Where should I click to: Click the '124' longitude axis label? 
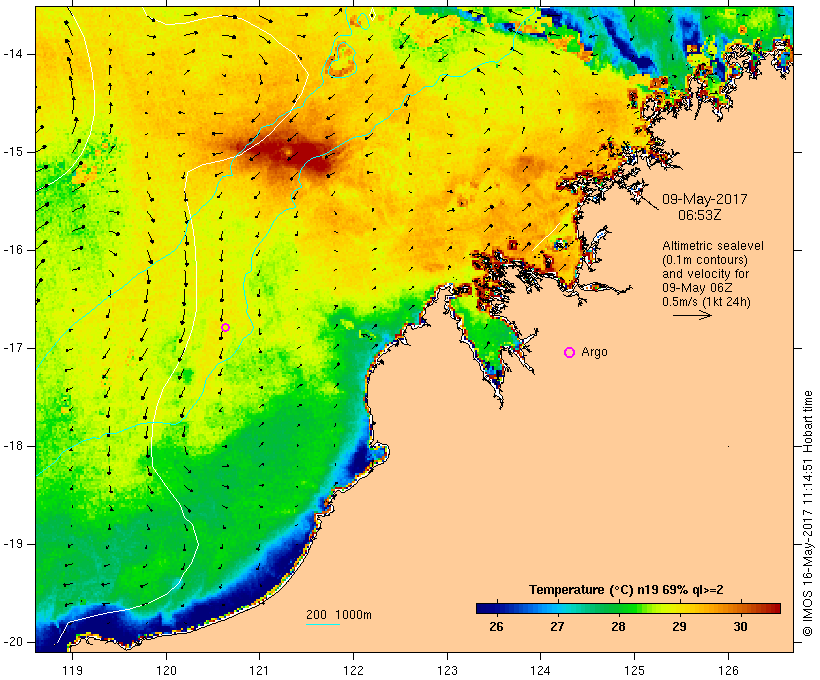coord(541,670)
